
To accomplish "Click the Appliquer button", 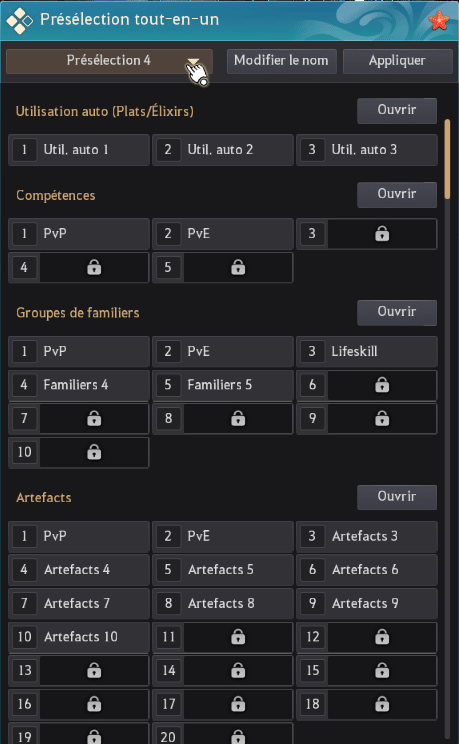I will pos(397,61).
